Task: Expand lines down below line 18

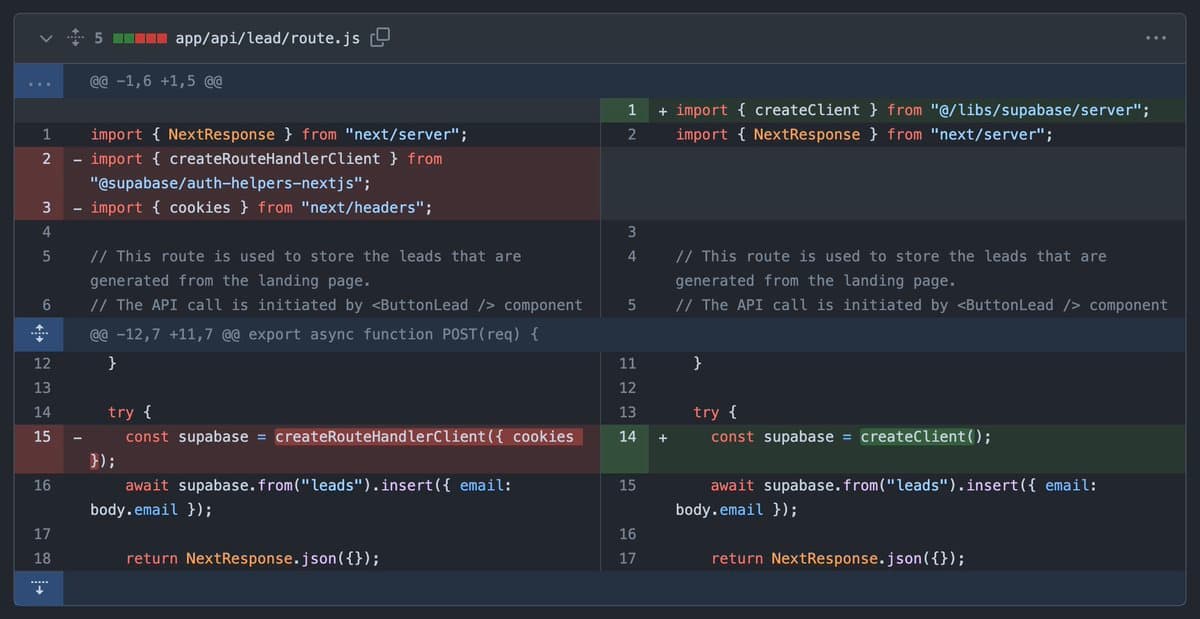Action: coord(38,587)
